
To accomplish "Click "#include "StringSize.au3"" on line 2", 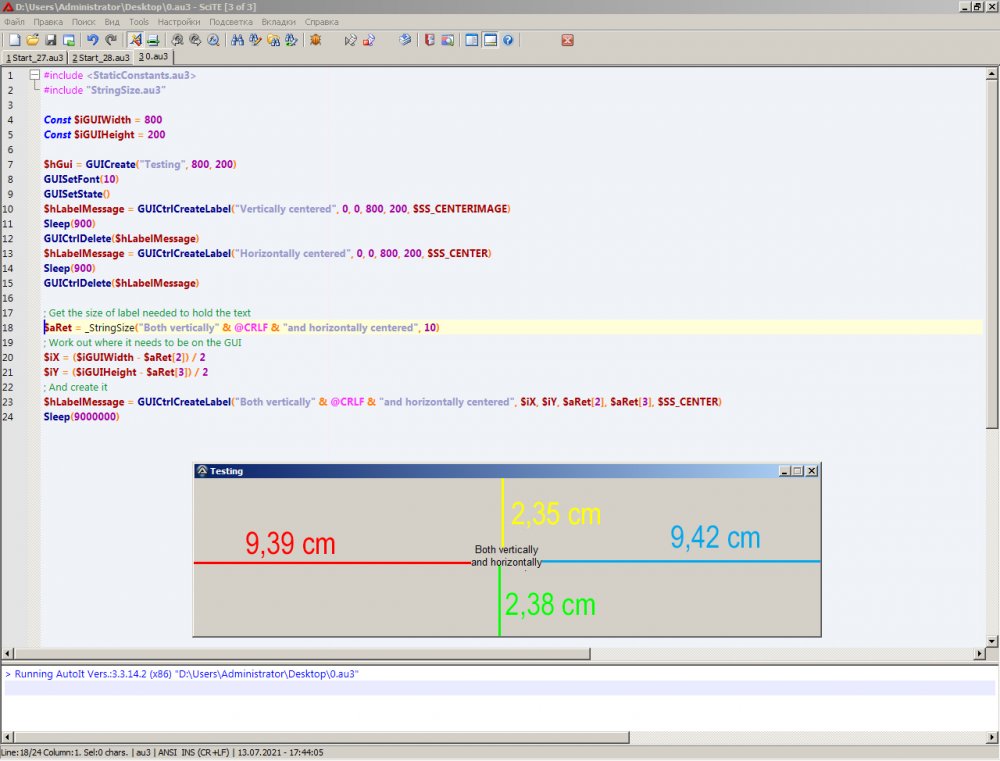I will pyautogui.click(x=105, y=91).
